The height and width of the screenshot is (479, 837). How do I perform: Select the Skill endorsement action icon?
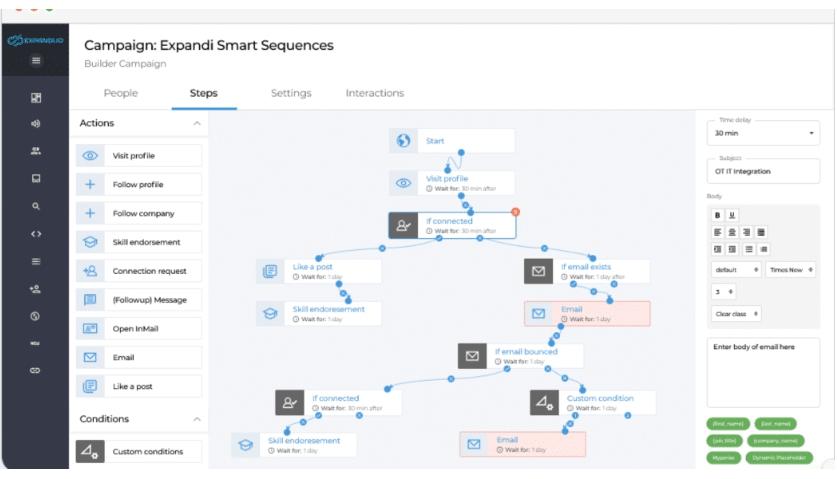tap(90, 242)
